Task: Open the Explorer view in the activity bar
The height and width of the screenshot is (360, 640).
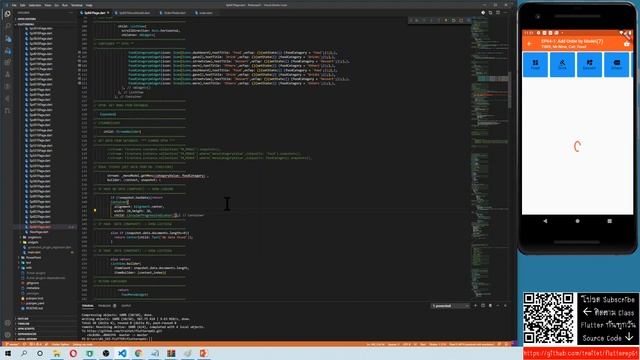Action: [x=7, y=14]
